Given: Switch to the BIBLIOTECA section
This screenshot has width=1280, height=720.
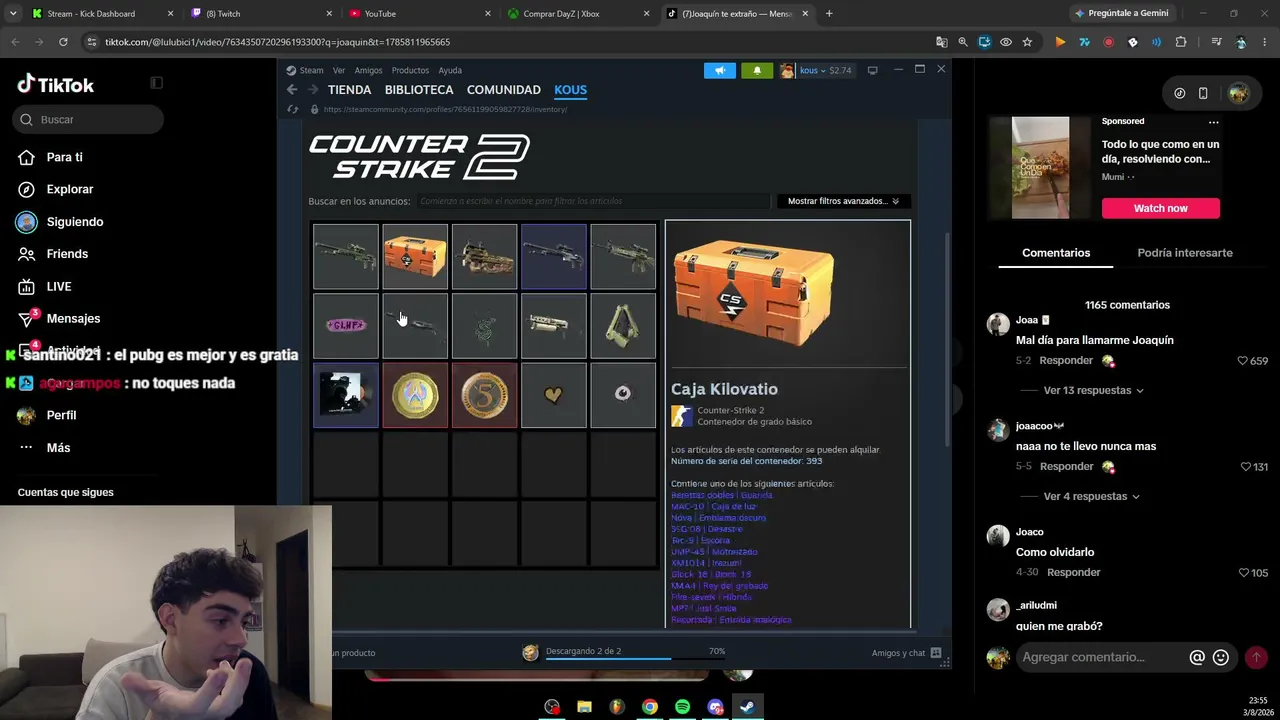Looking at the screenshot, I should pos(419,90).
